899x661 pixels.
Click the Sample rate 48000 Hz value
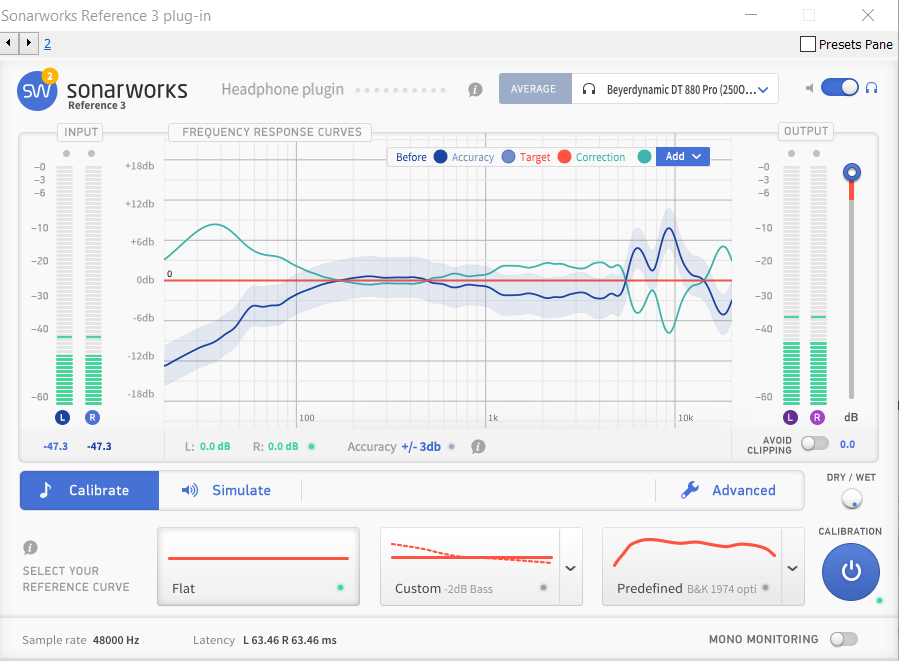116,640
